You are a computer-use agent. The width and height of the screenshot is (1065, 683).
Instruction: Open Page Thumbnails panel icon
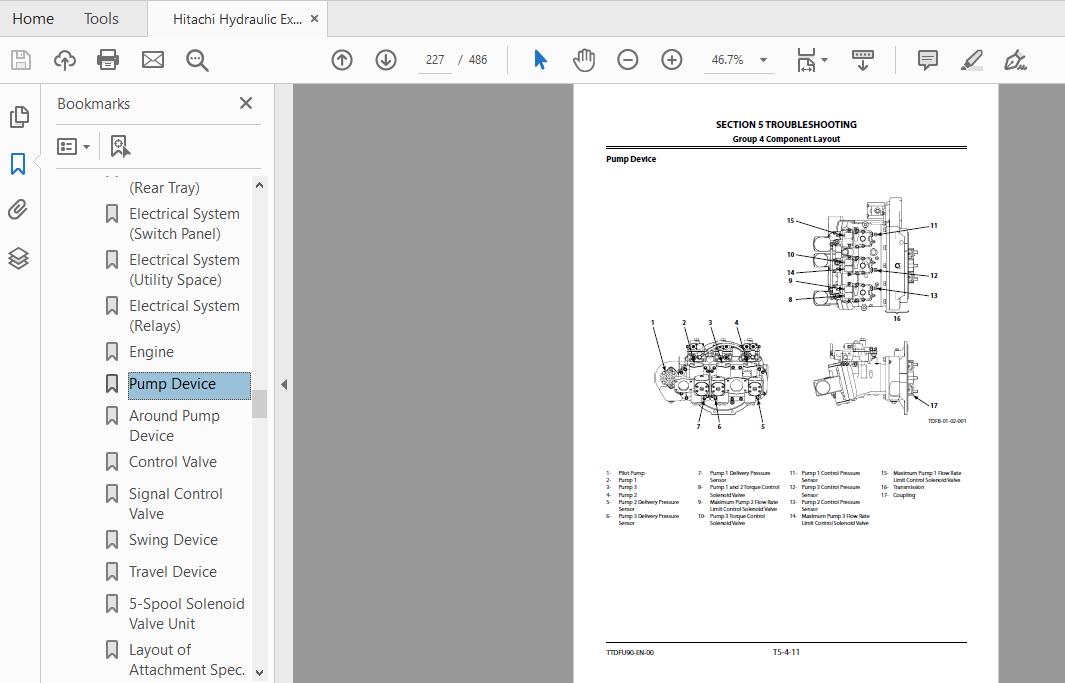[19, 117]
